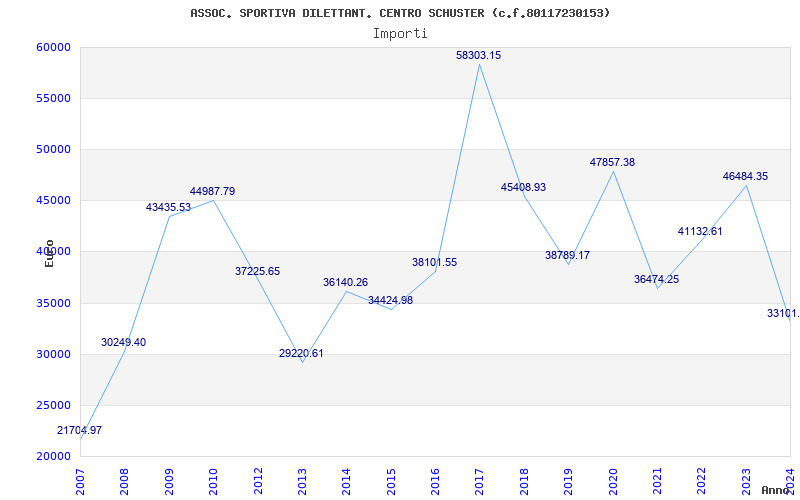Click the y-axis tick 20000

(x=53, y=457)
